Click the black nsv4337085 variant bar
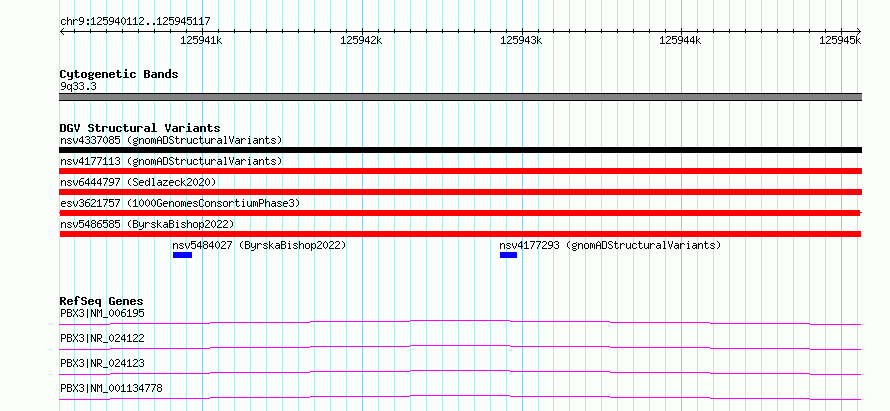 (460, 150)
